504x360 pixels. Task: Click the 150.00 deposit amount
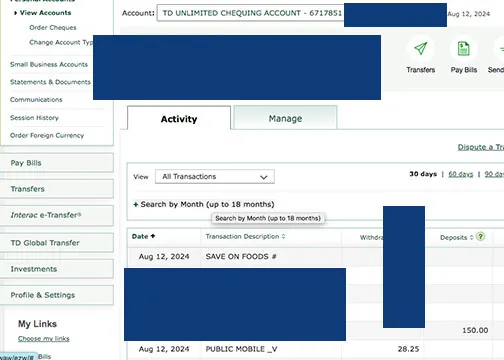coord(475,330)
